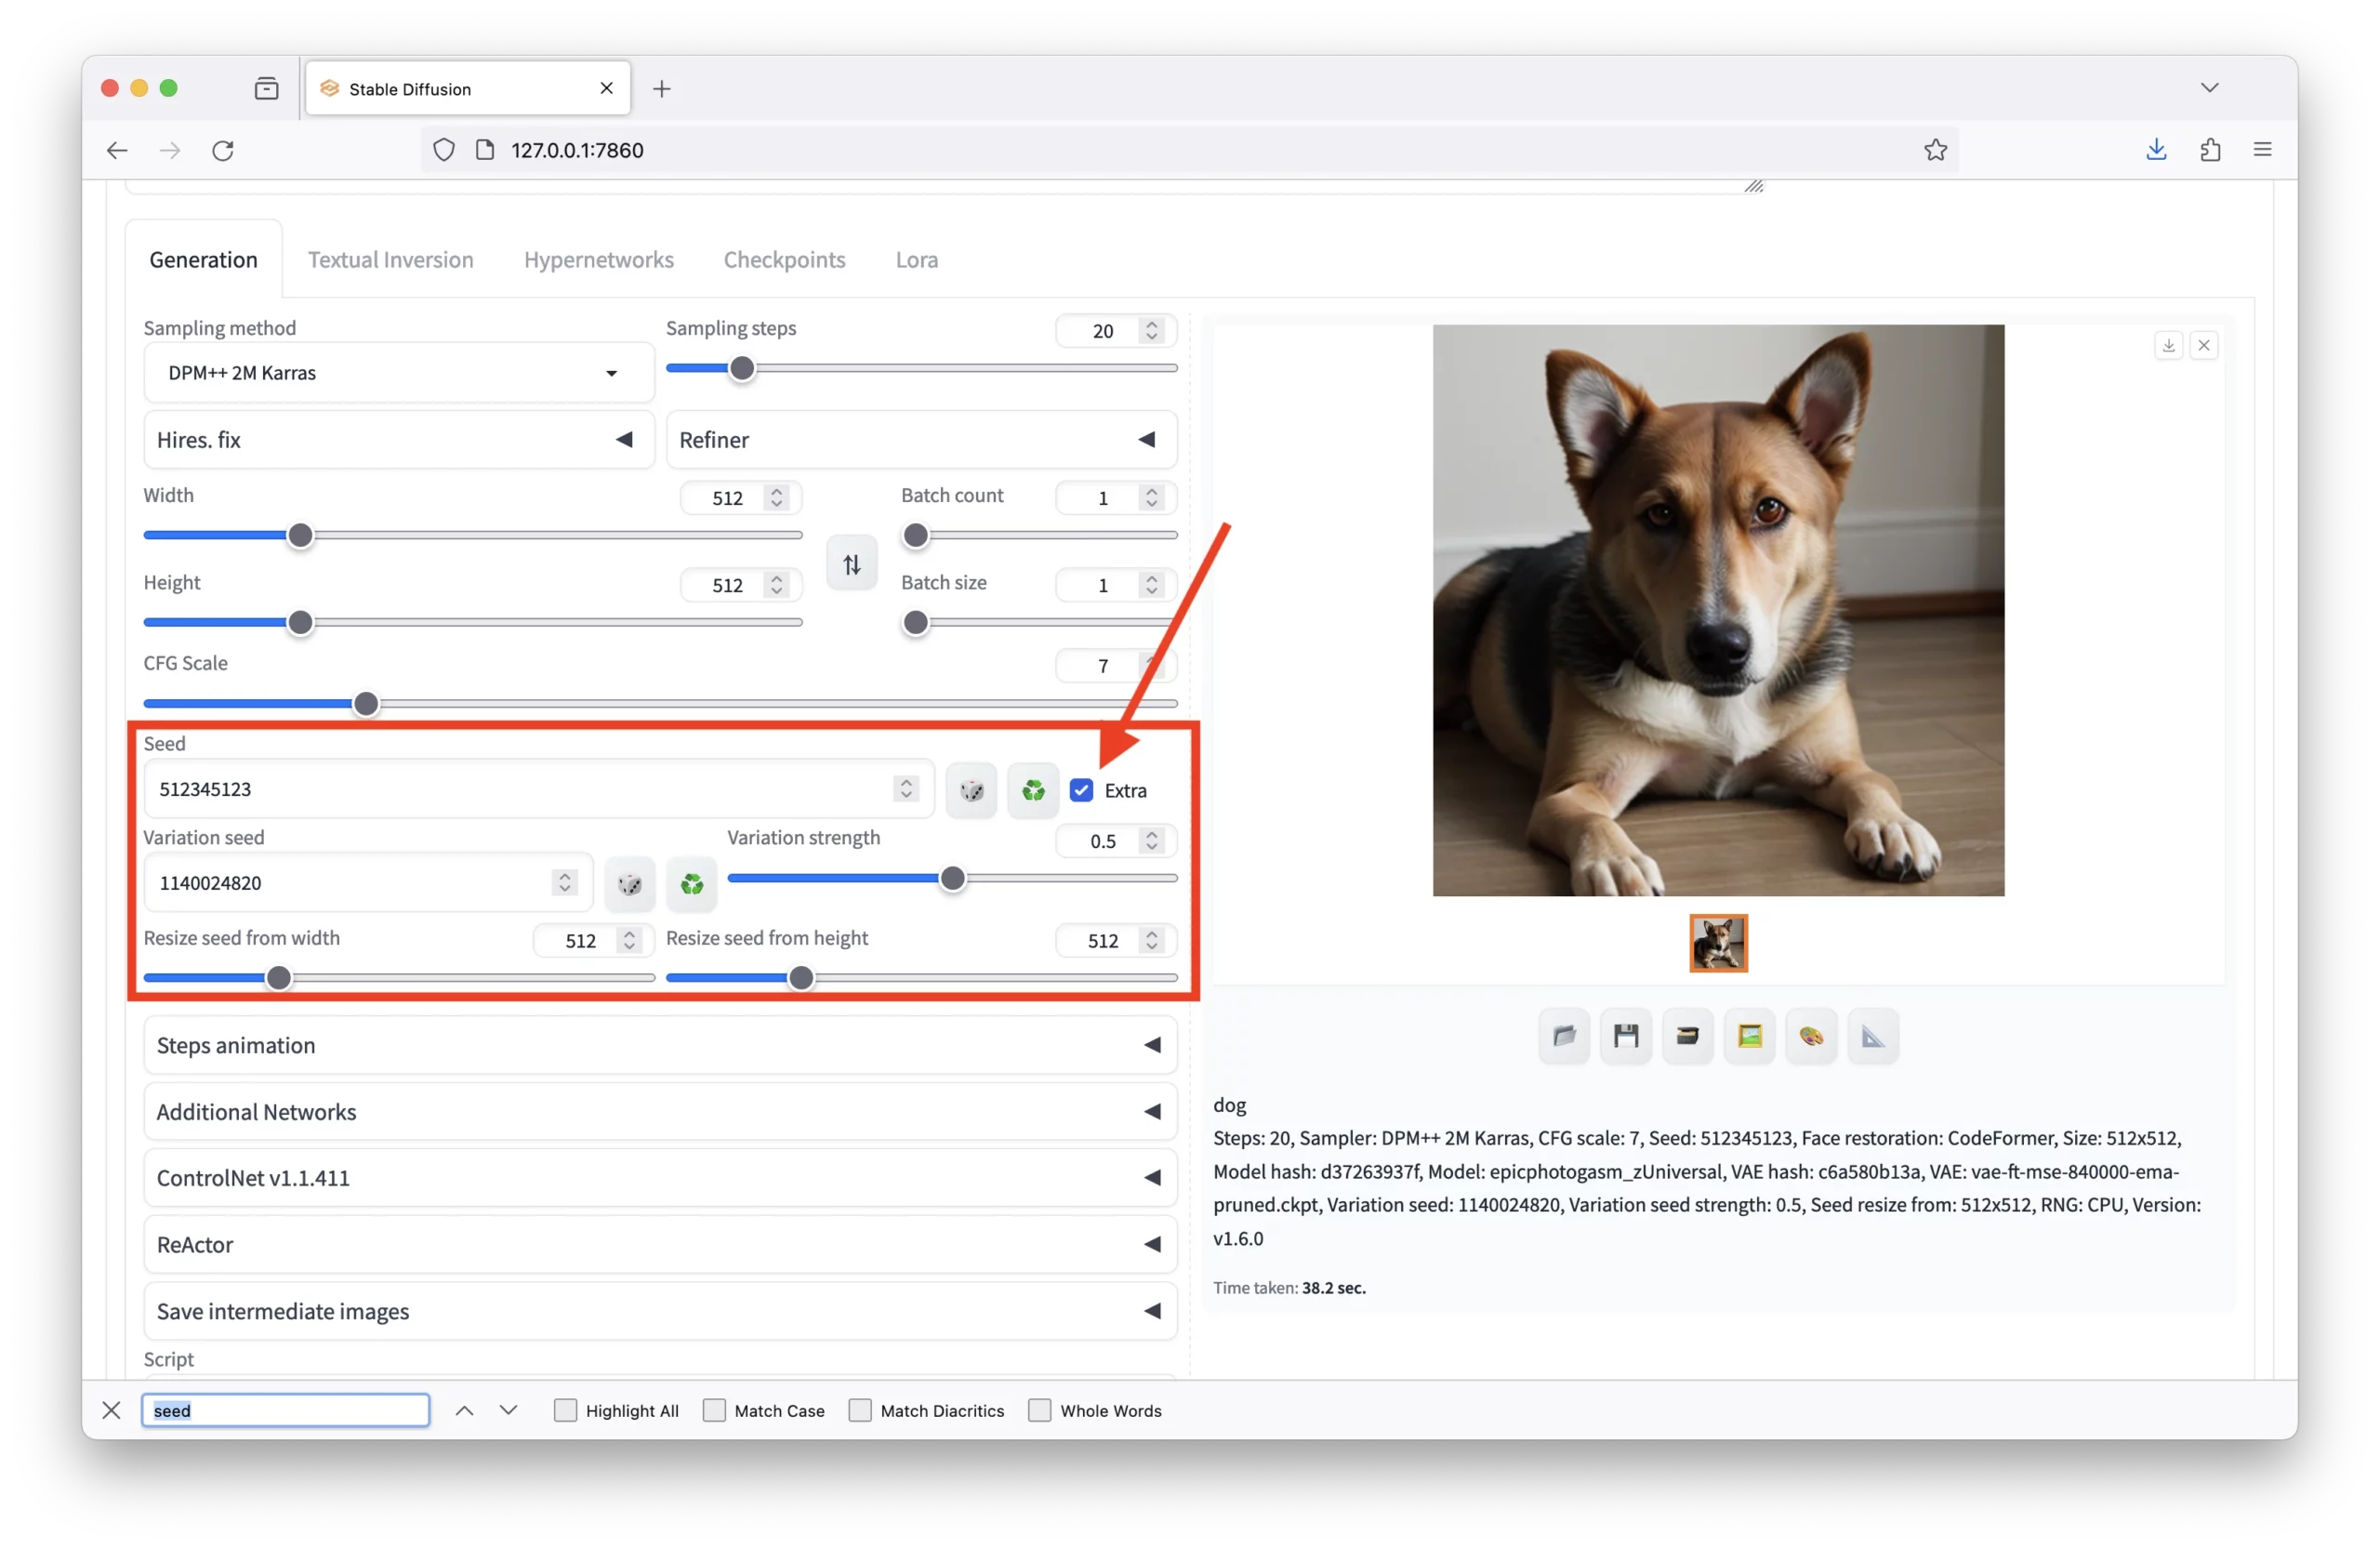Open images output folder icon
This screenshot has width=2380, height=1548.
tap(1564, 1036)
